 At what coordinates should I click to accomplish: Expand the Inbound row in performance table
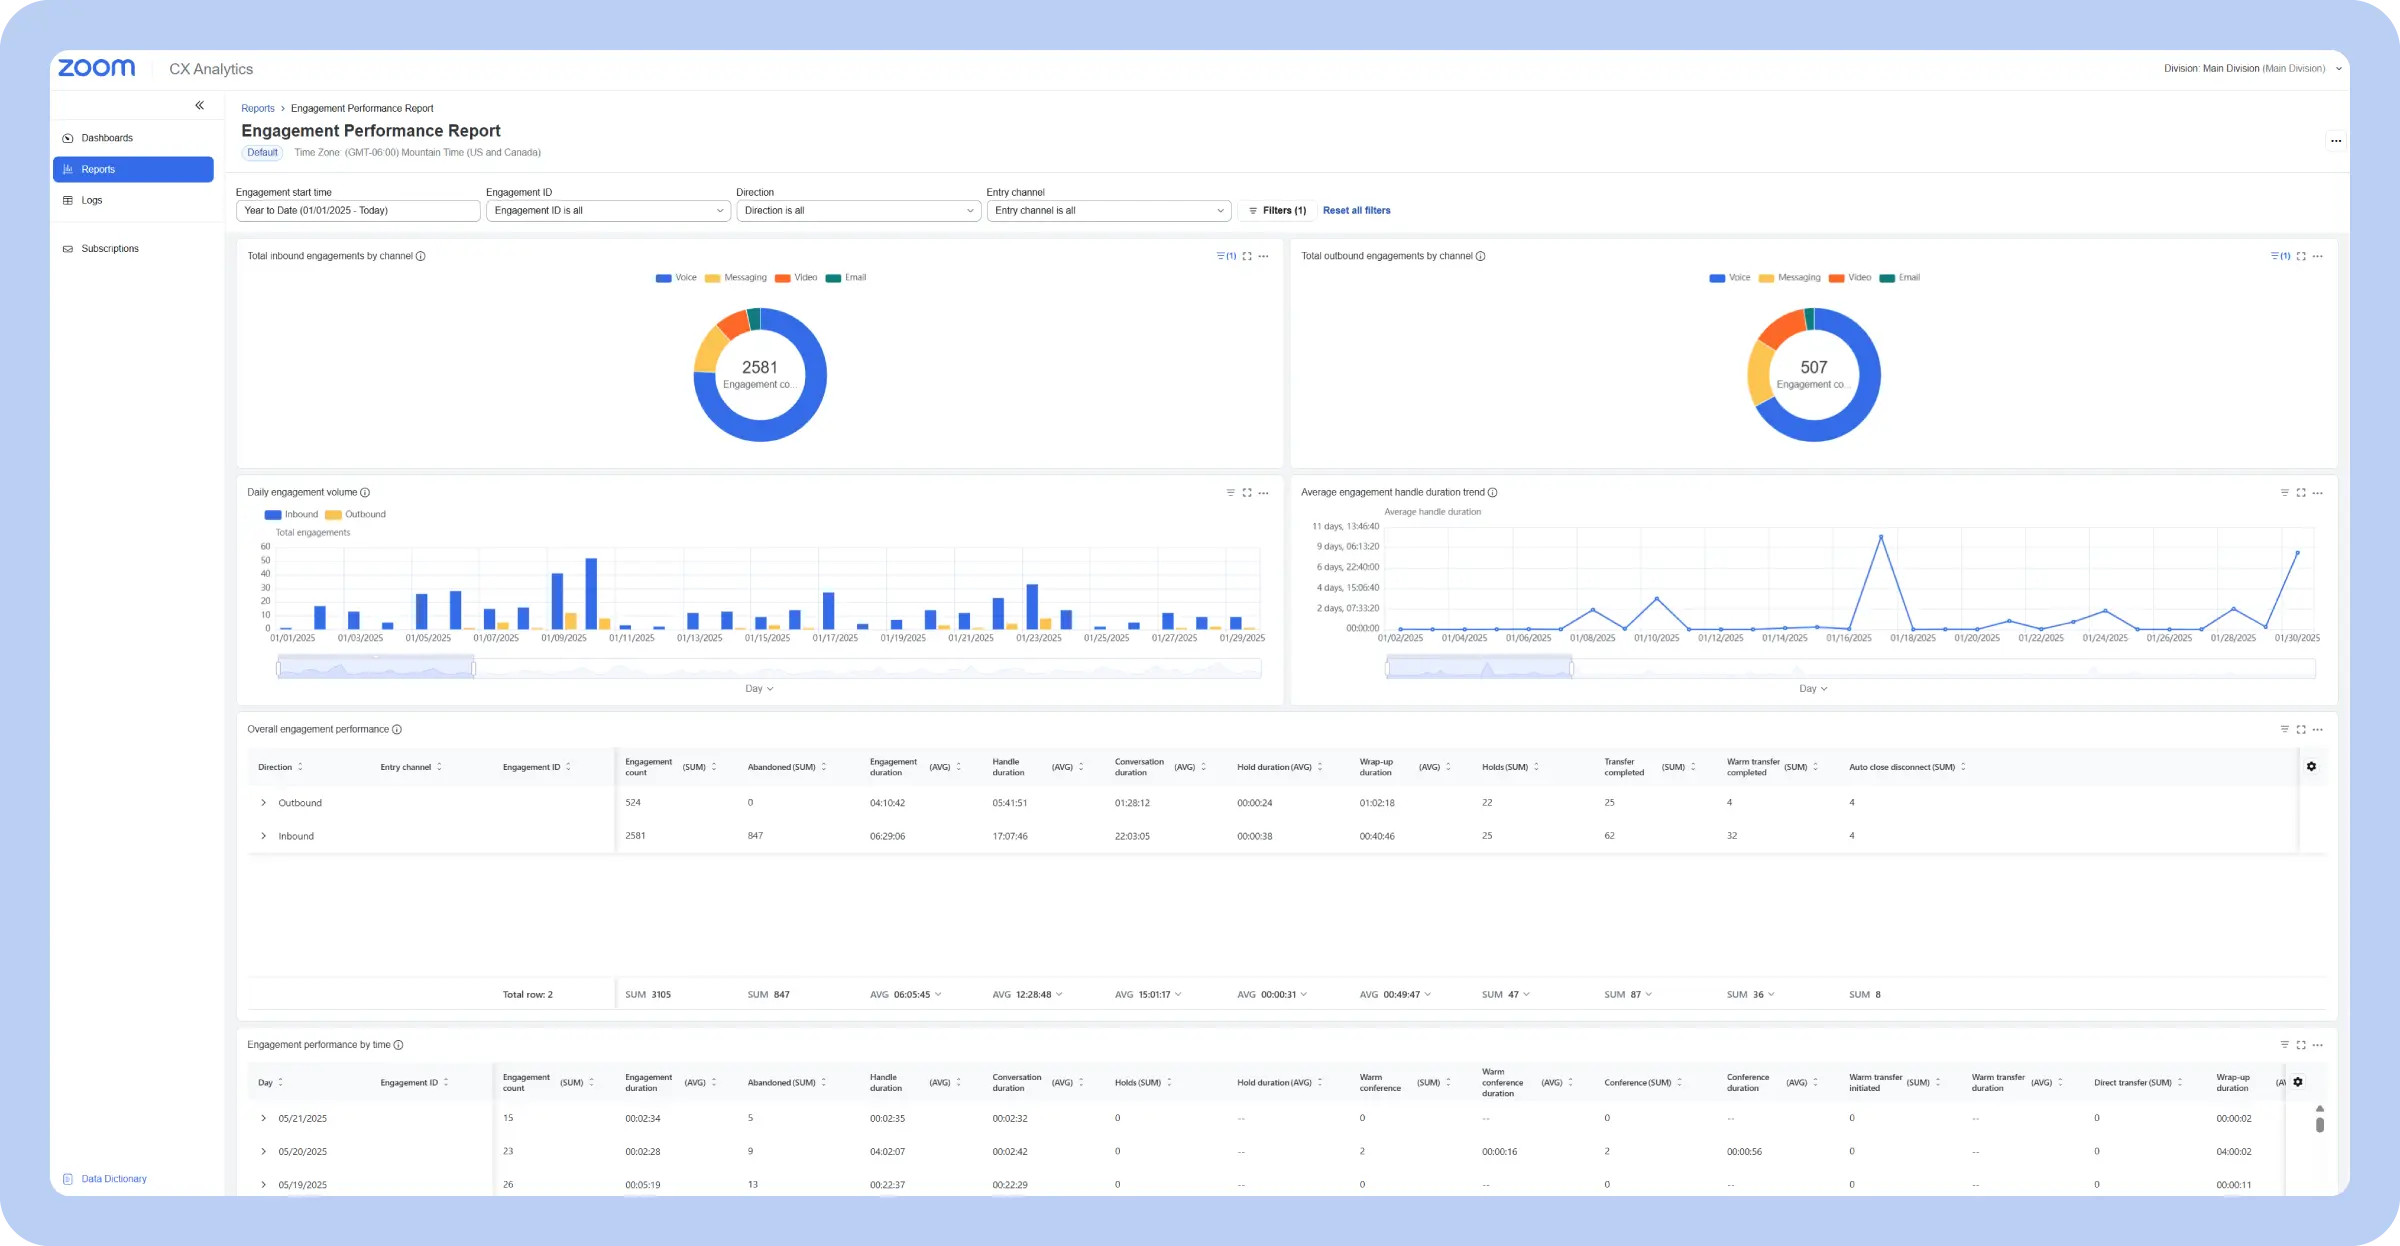pos(264,836)
